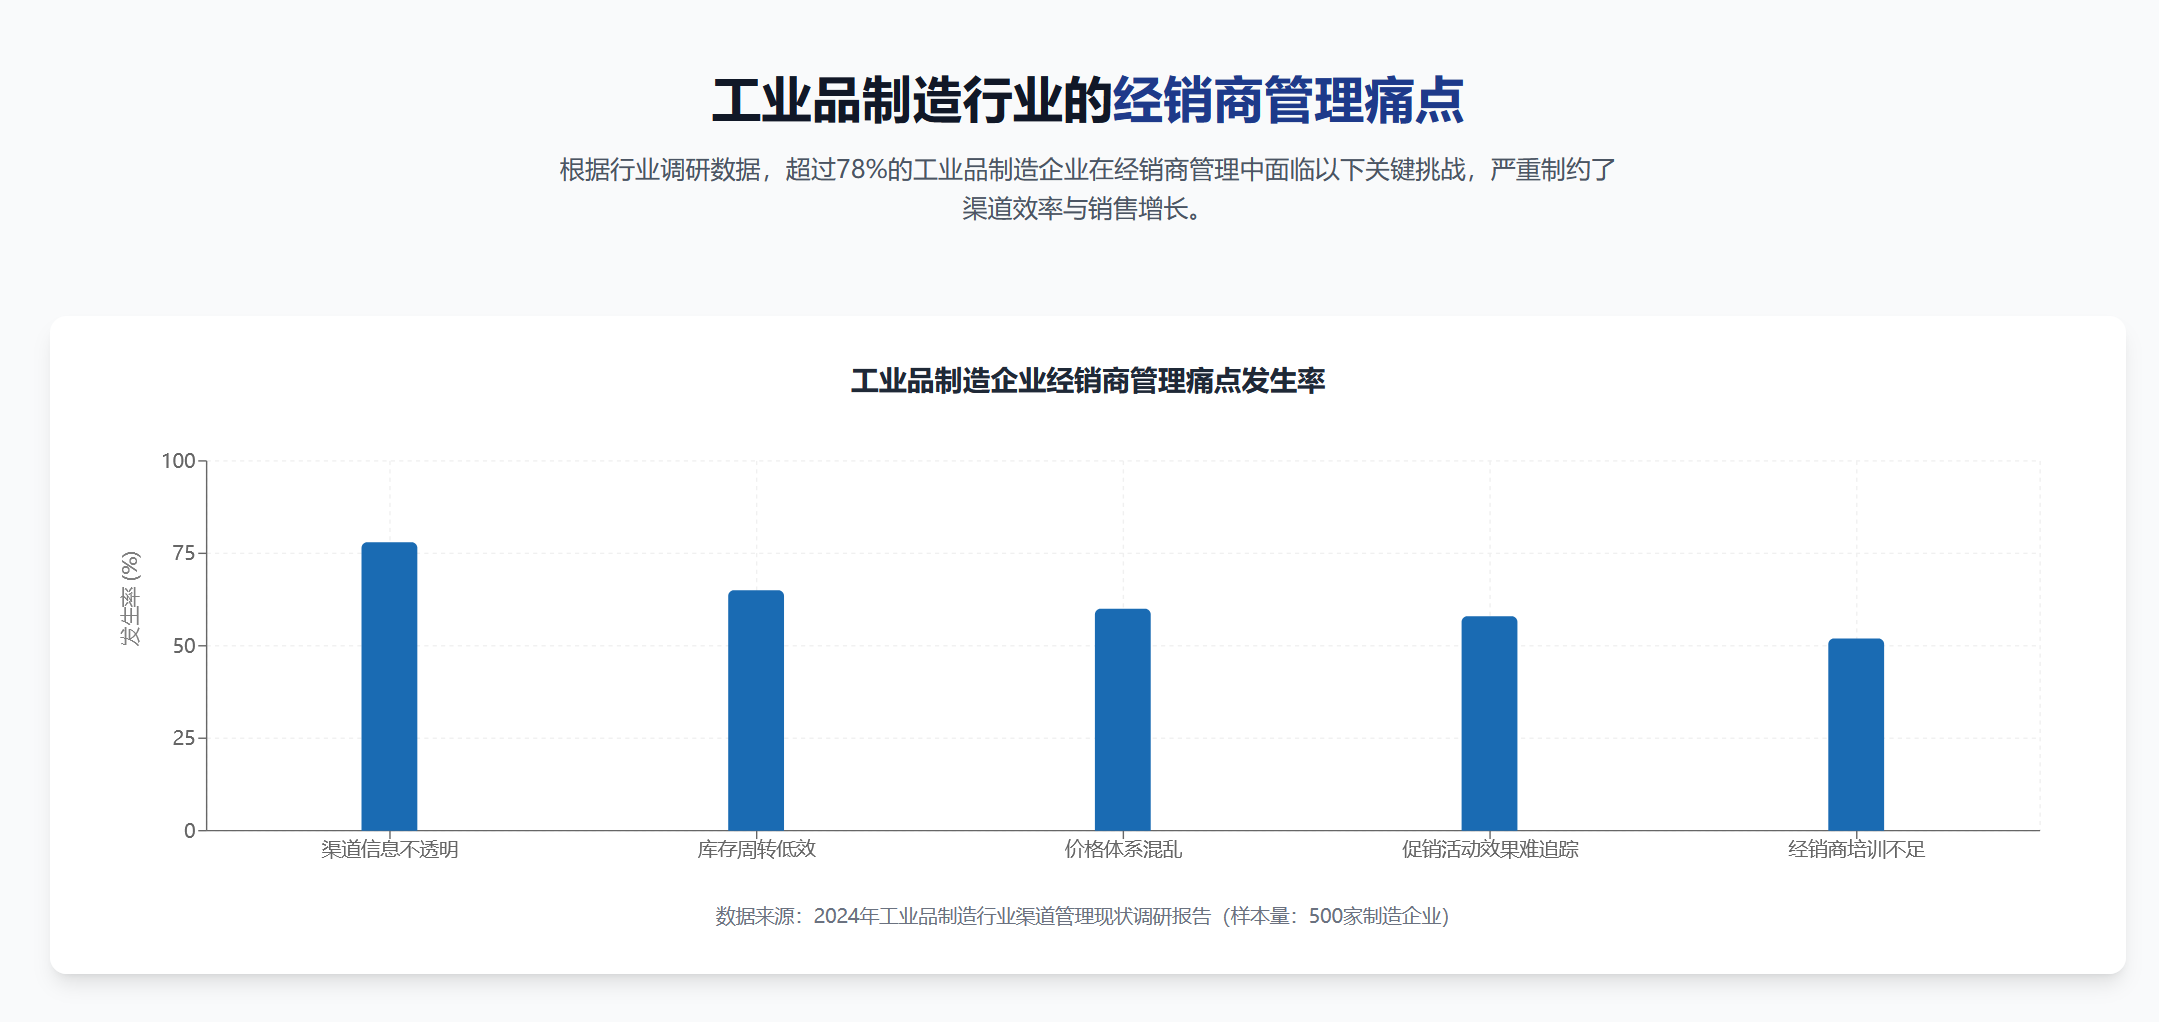Click the blue 经销商管理痛点 heading text
The image size is (2159, 1022).
coord(1288,101)
